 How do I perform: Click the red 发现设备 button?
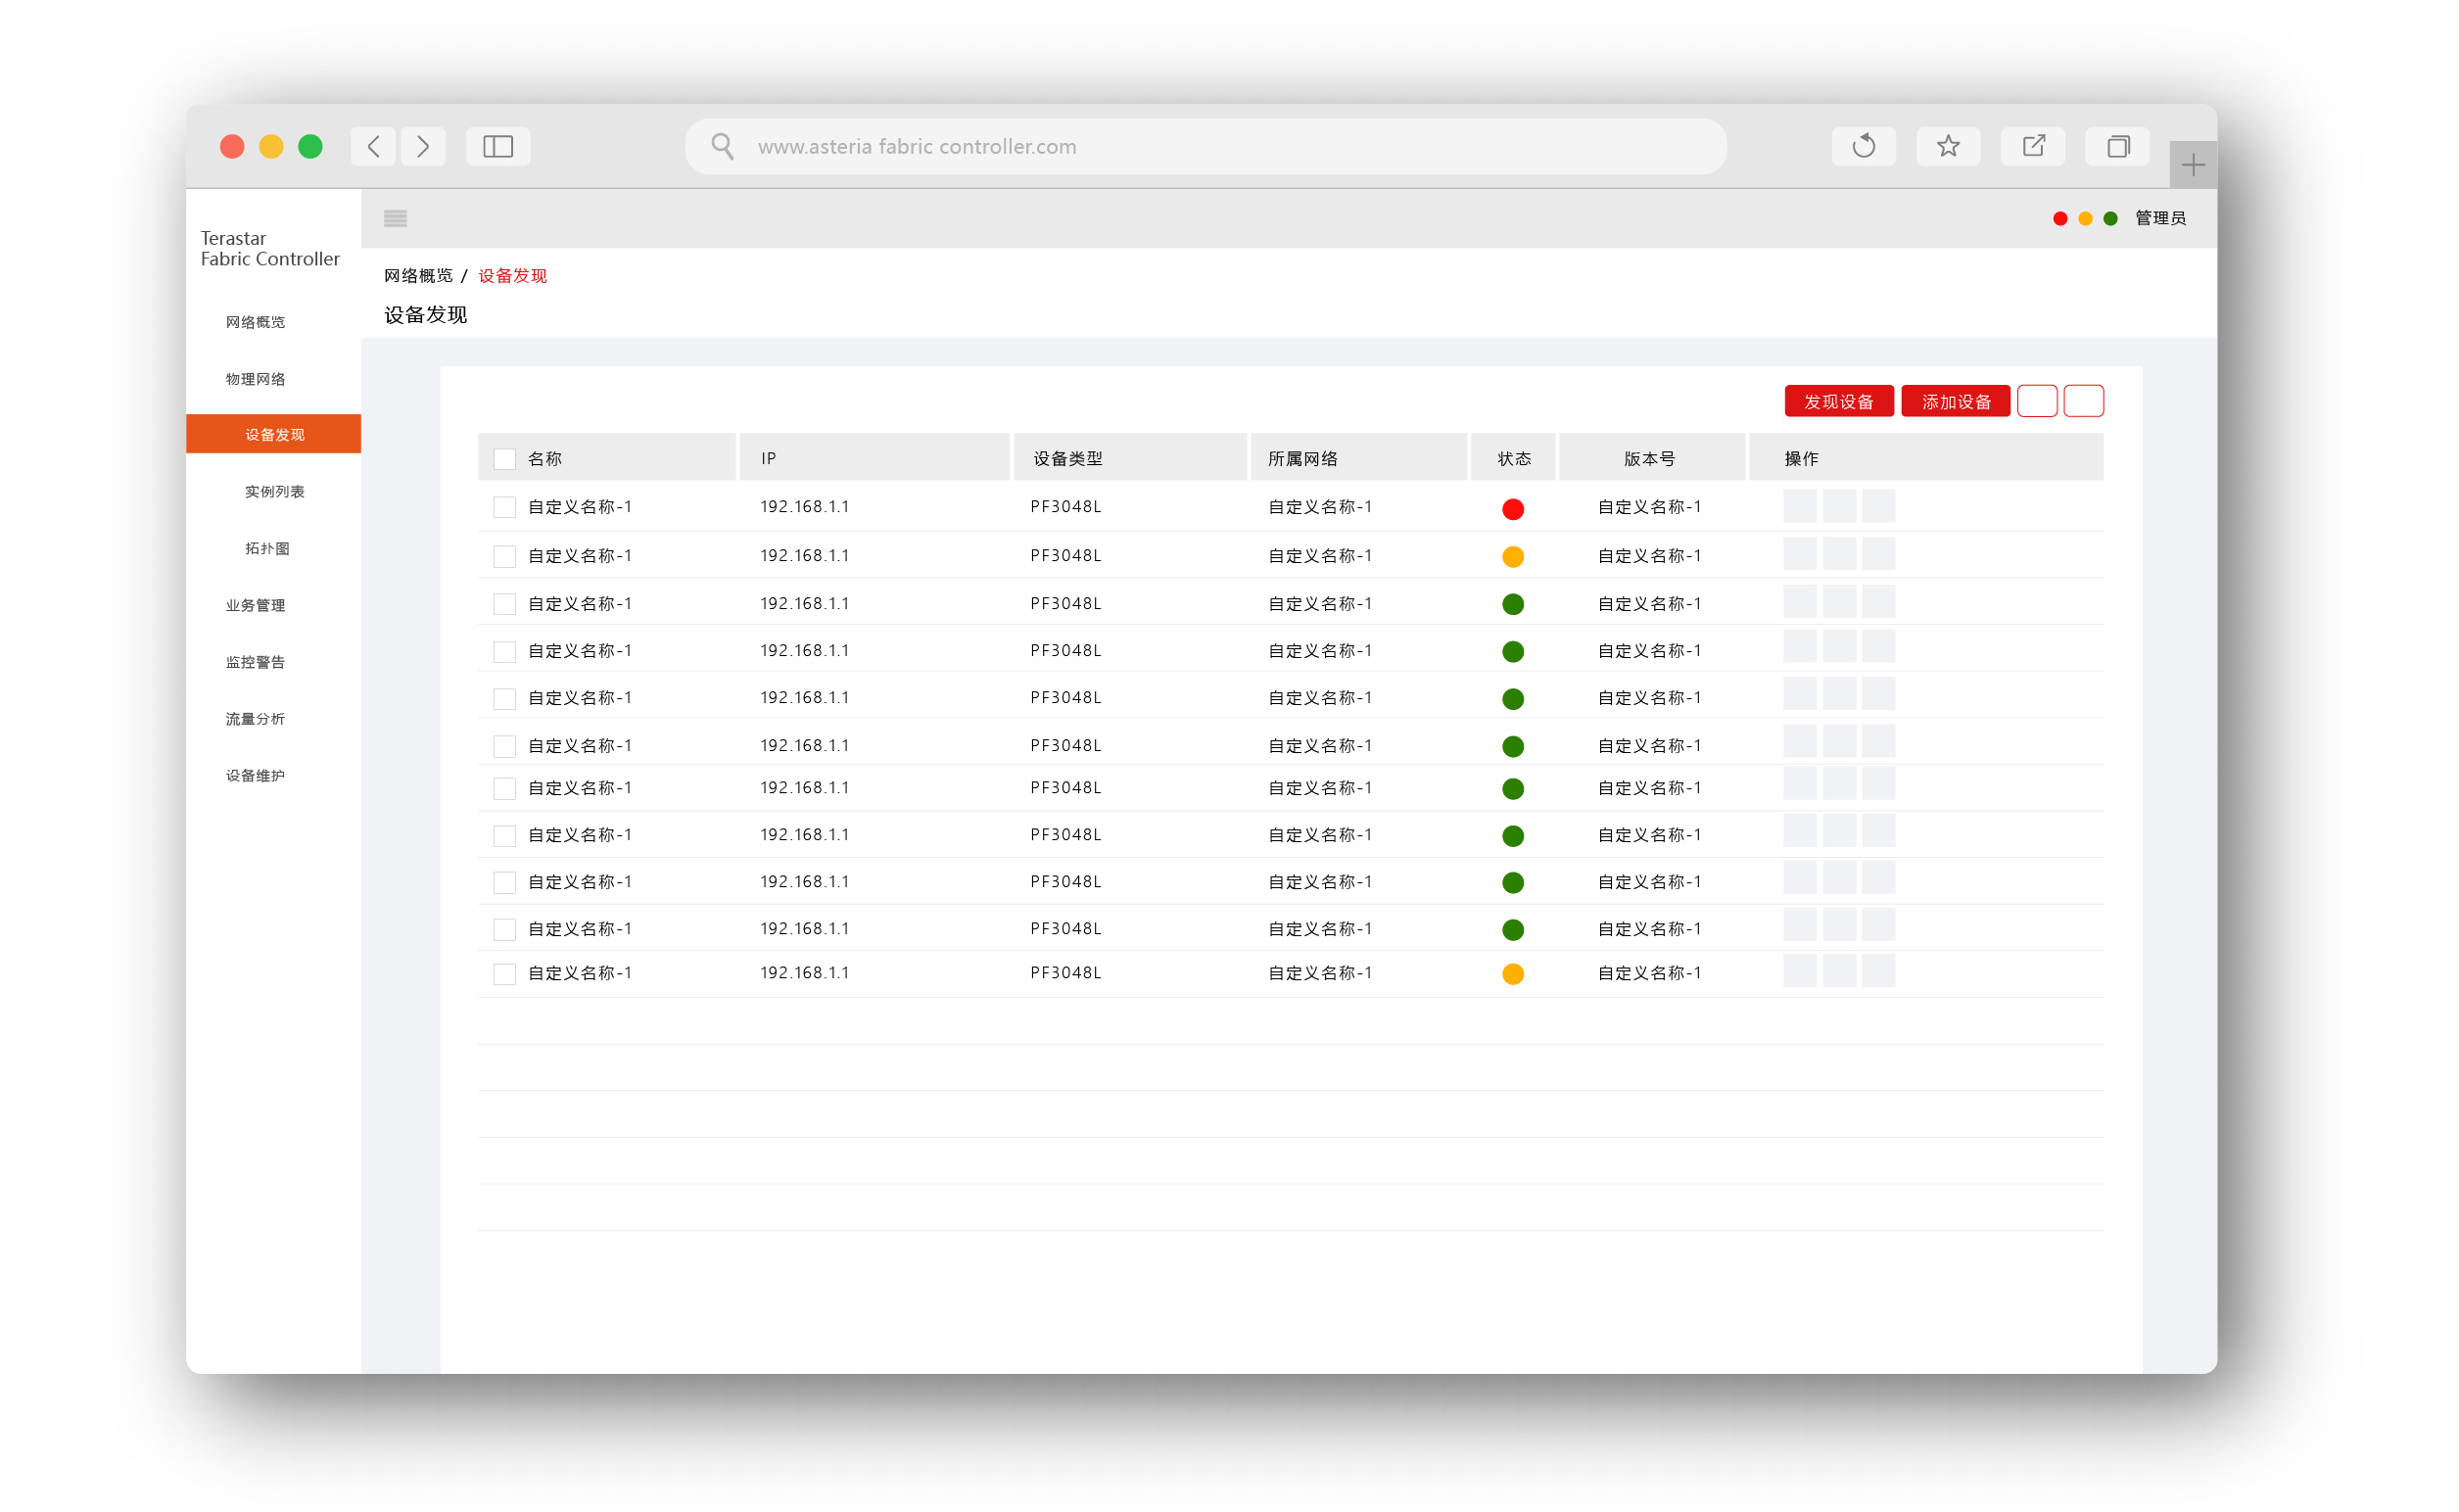tap(1838, 402)
